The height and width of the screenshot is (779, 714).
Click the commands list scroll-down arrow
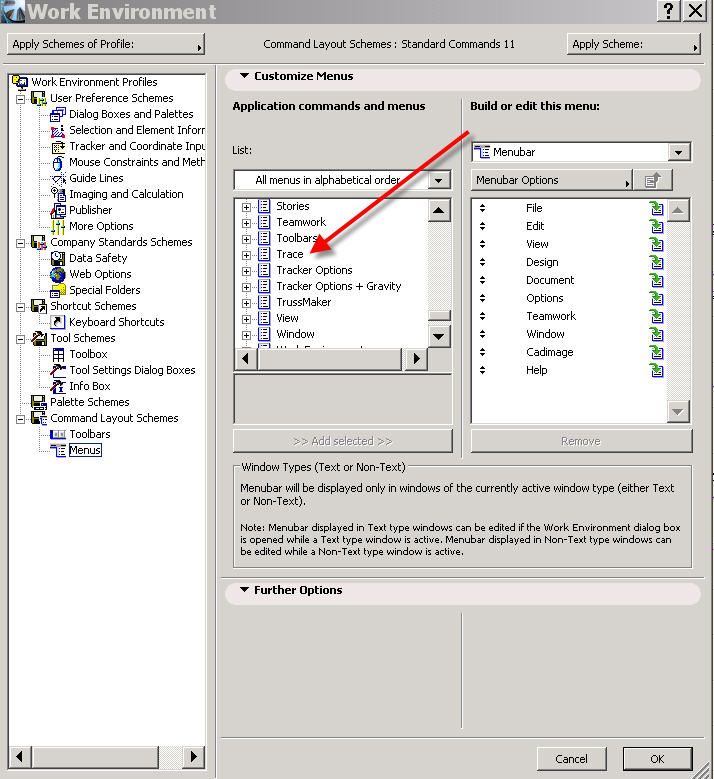pos(438,336)
